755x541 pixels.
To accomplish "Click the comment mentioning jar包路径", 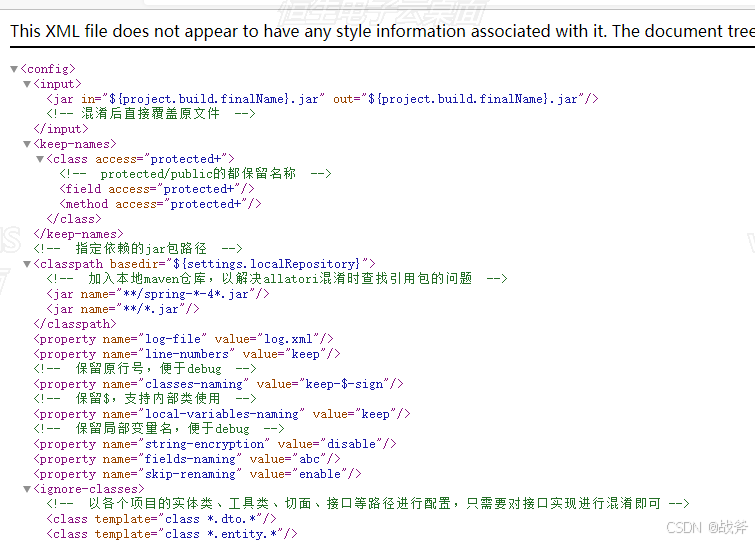I will [x=138, y=249].
